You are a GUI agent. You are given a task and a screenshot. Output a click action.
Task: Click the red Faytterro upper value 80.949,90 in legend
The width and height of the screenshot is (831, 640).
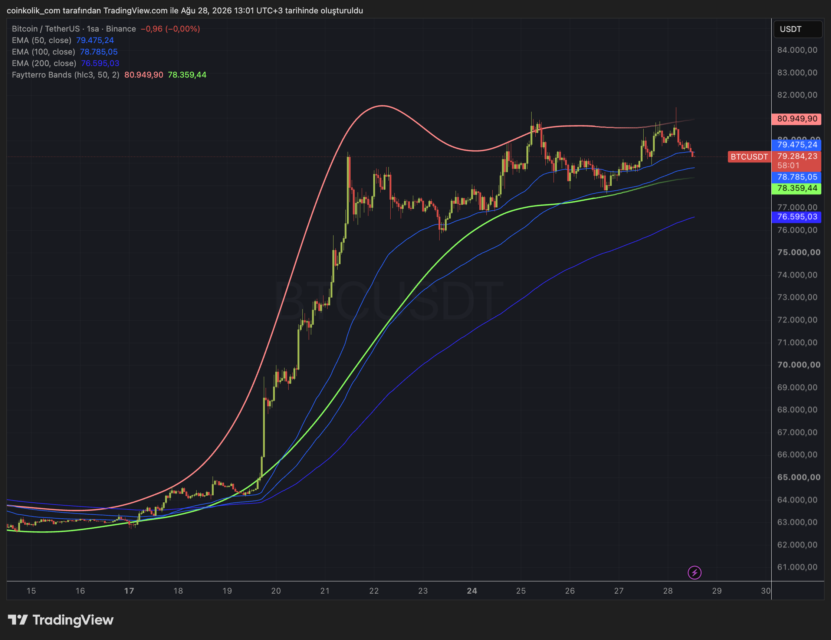(144, 75)
